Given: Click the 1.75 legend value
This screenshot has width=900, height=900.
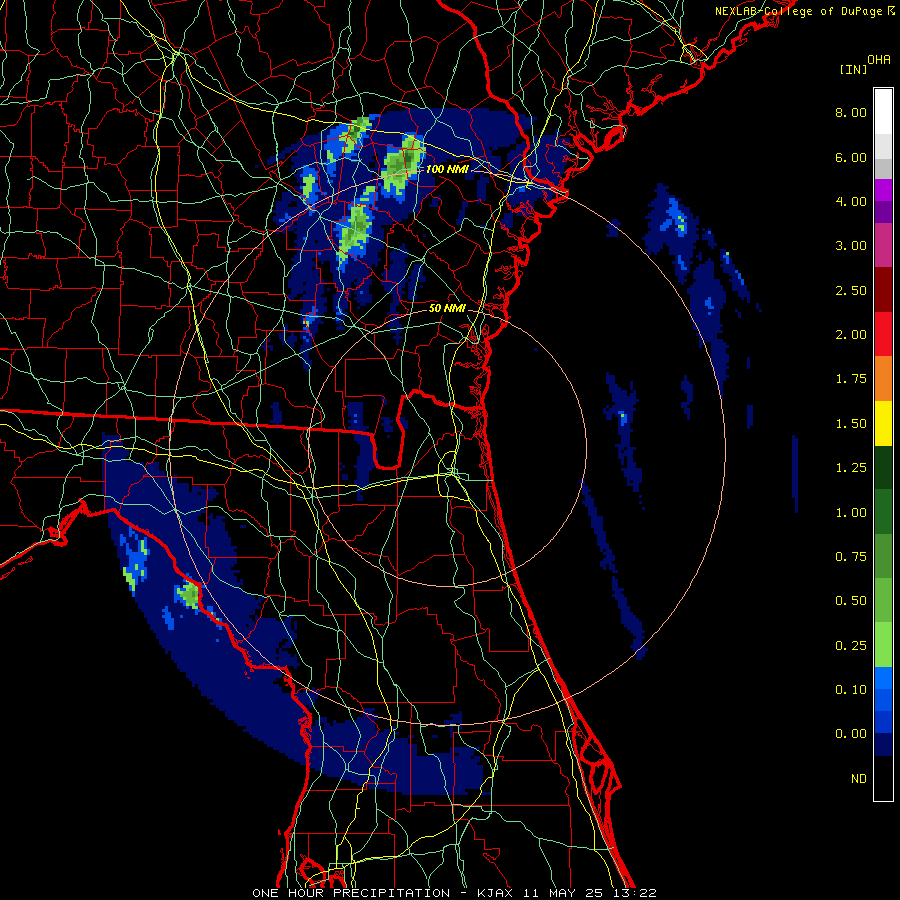Looking at the screenshot, I should tap(851, 379).
